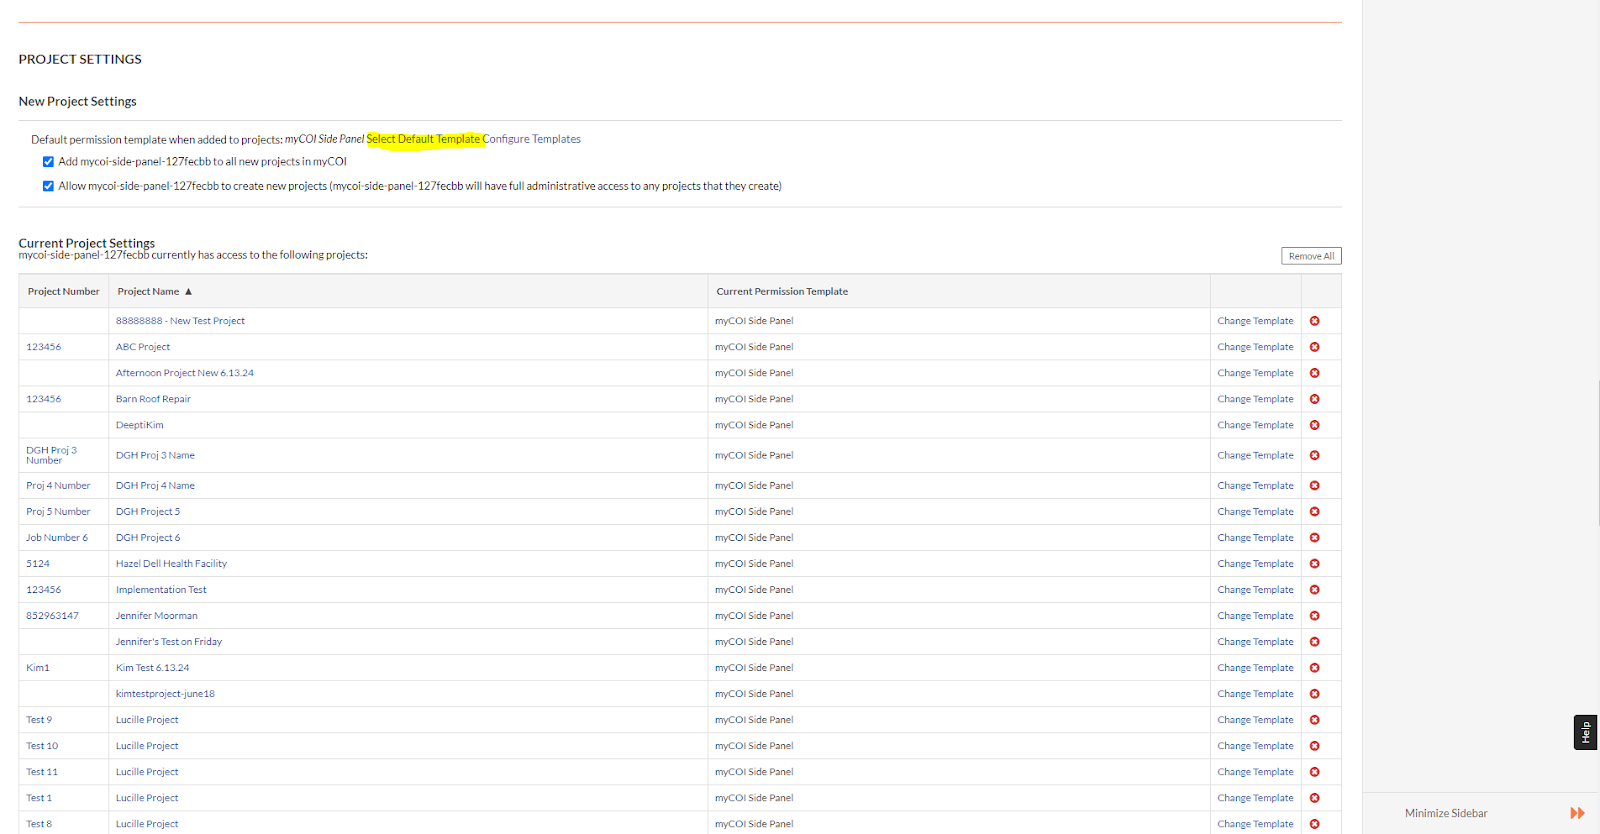Change Template for Jennifer Moorman
The height and width of the screenshot is (834, 1600).
point(1255,616)
